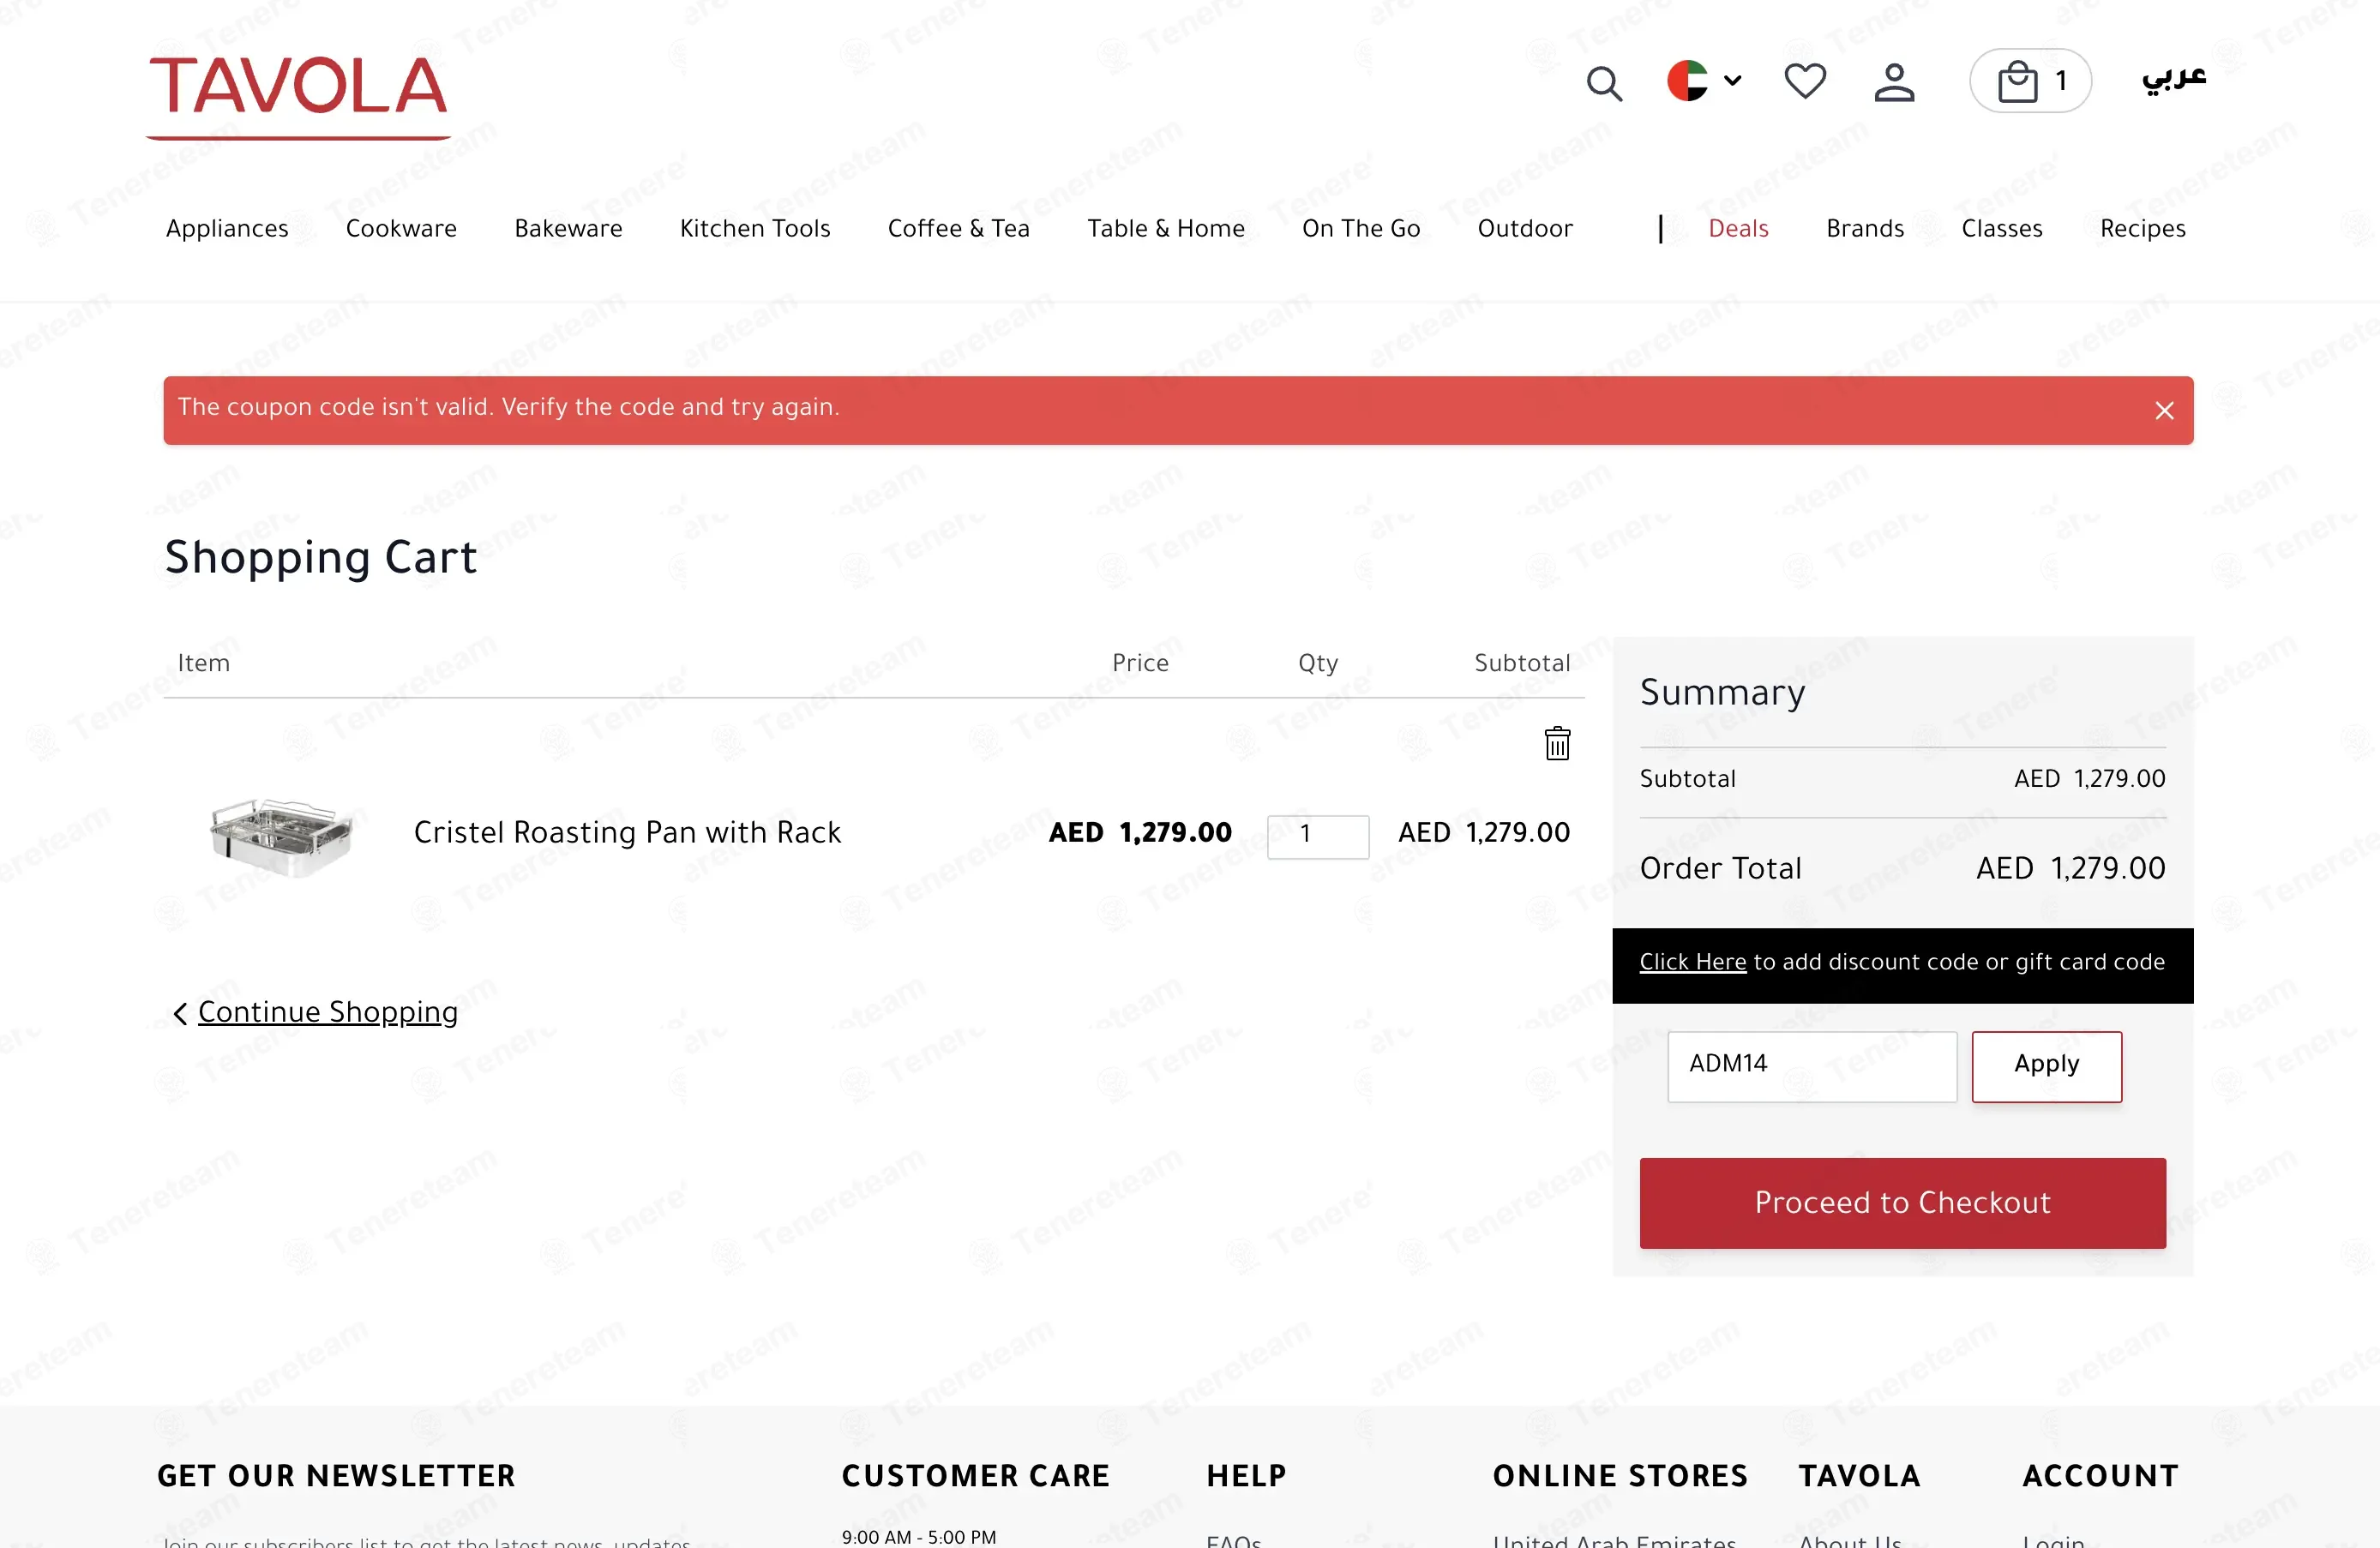Click the ACCOUNT footer heading
Viewport: 2380px width, 1548px height.
pyautogui.click(x=2100, y=1476)
